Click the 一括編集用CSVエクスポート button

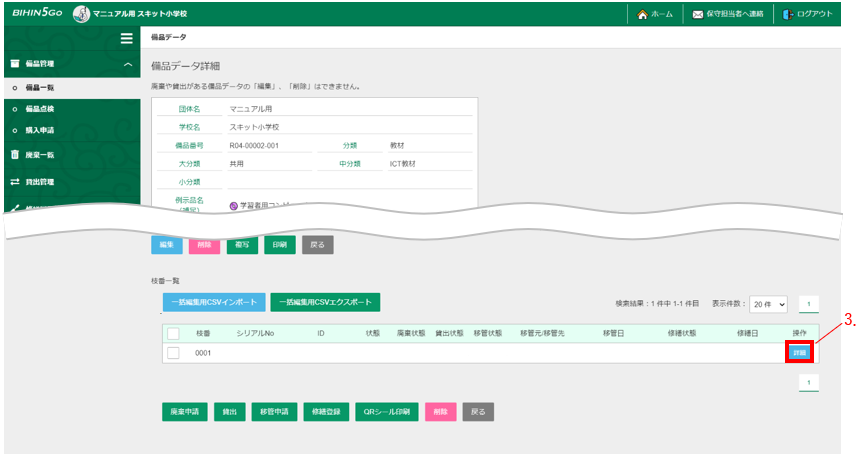325,302
